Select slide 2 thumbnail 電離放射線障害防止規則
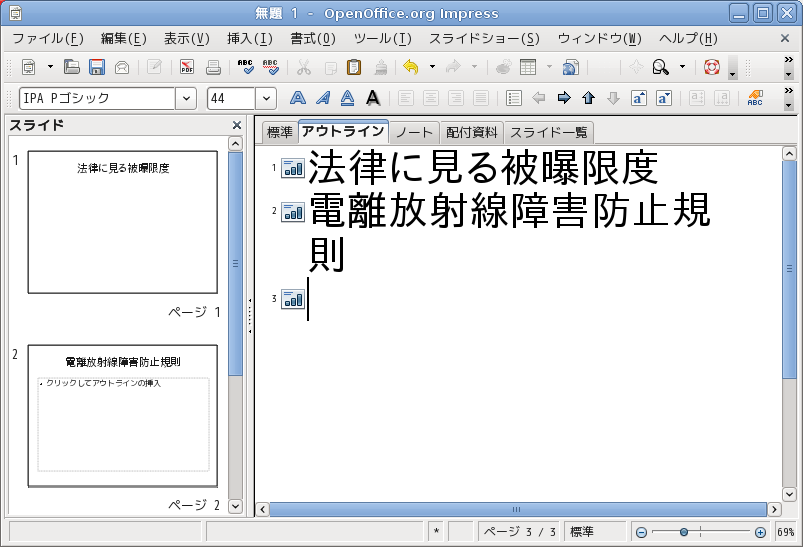The height and width of the screenshot is (547, 803). pos(122,415)
